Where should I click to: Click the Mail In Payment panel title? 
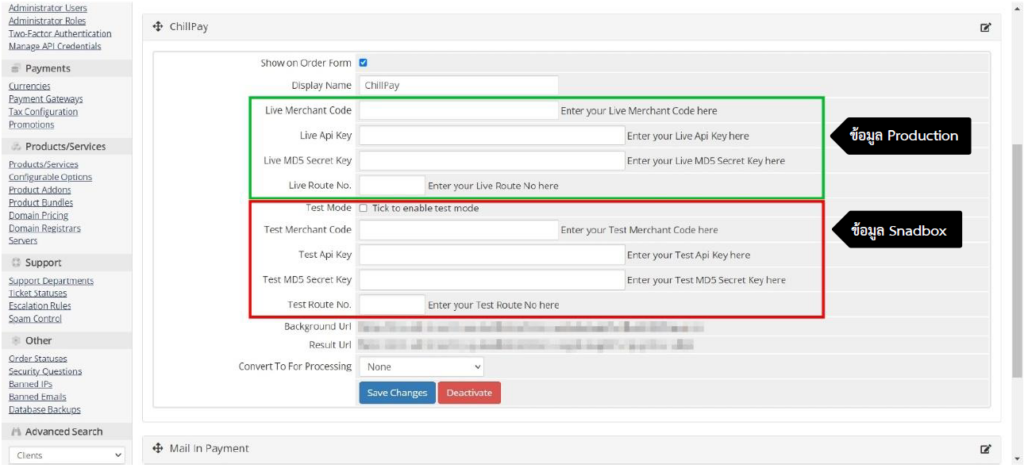pos(209,448)
